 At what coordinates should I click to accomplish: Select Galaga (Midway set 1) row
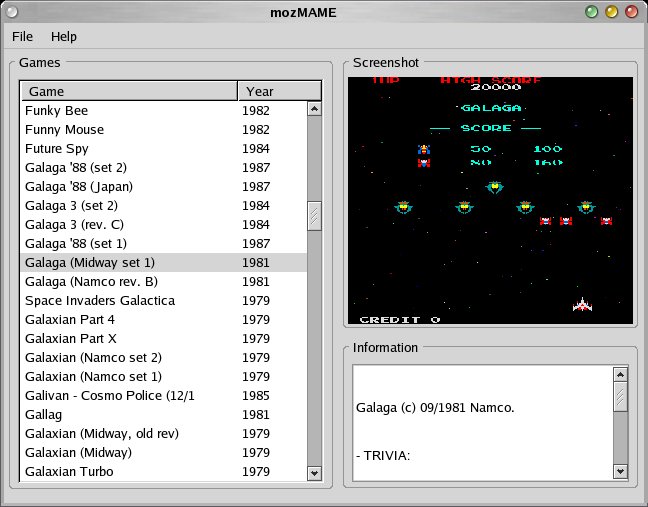[x=164, y=262]
